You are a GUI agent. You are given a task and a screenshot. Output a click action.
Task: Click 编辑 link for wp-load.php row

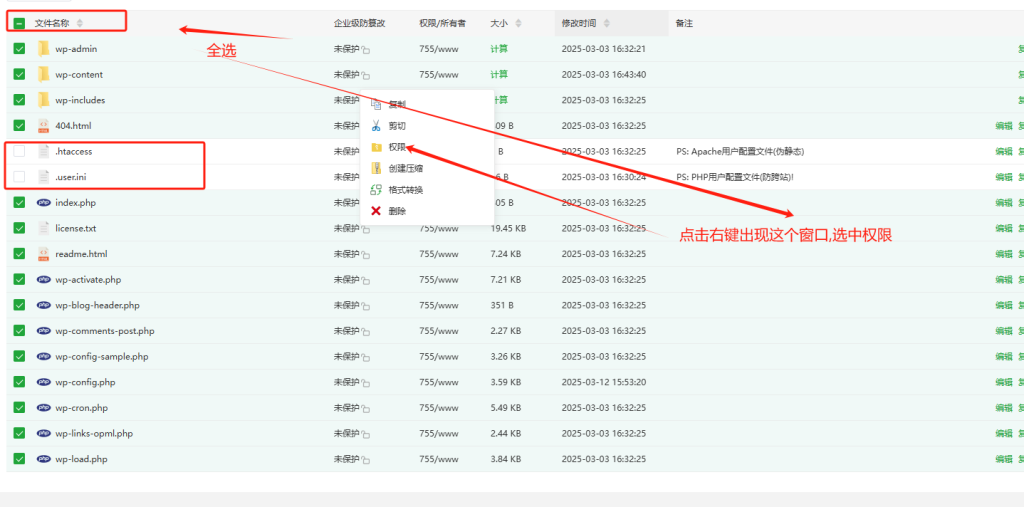[1003, 459]
